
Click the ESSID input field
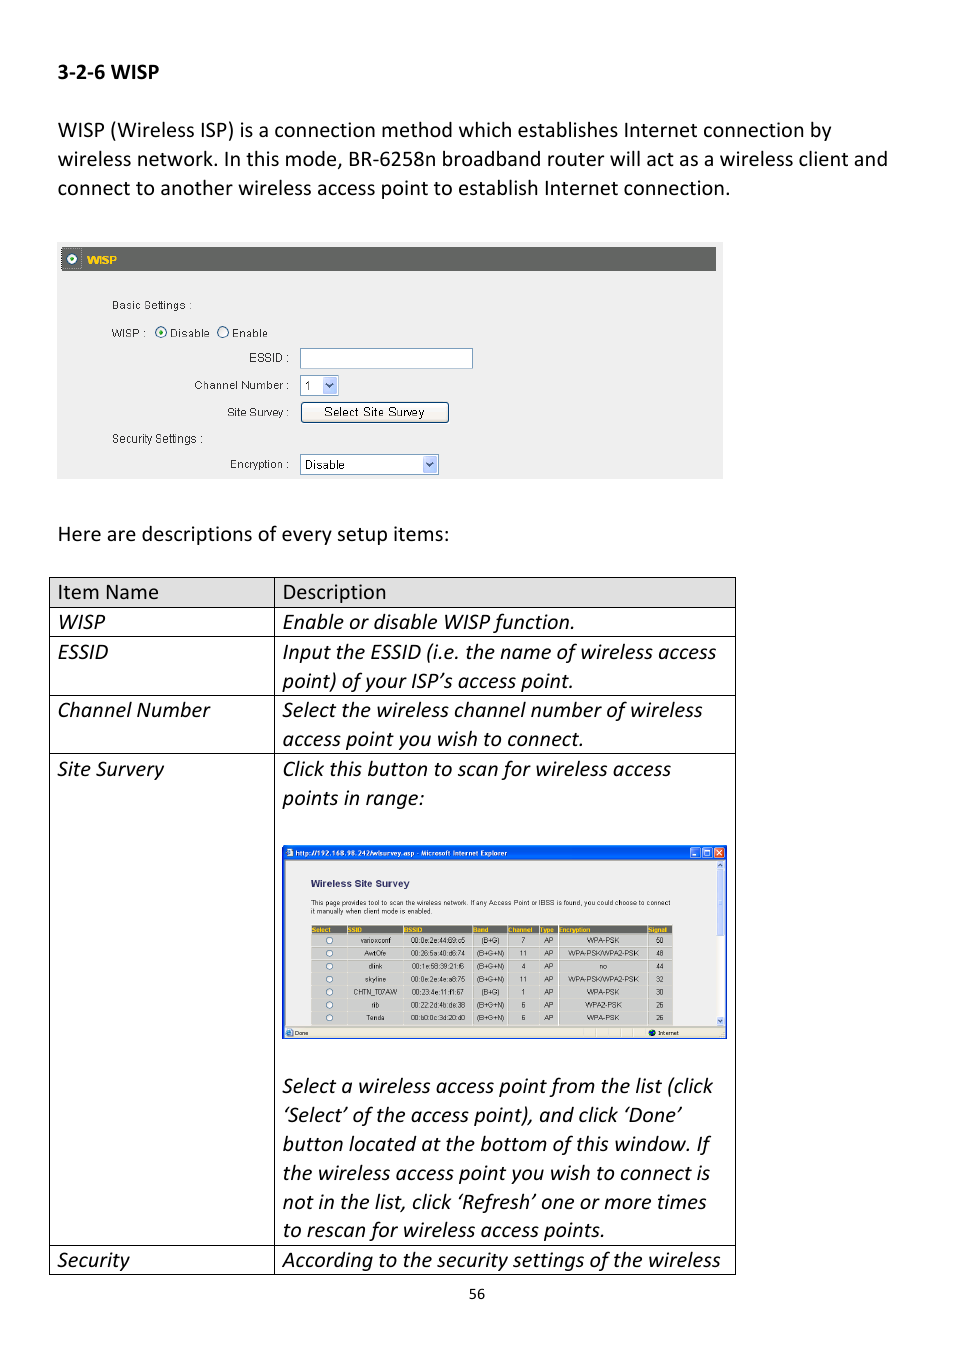coord(386,358)
